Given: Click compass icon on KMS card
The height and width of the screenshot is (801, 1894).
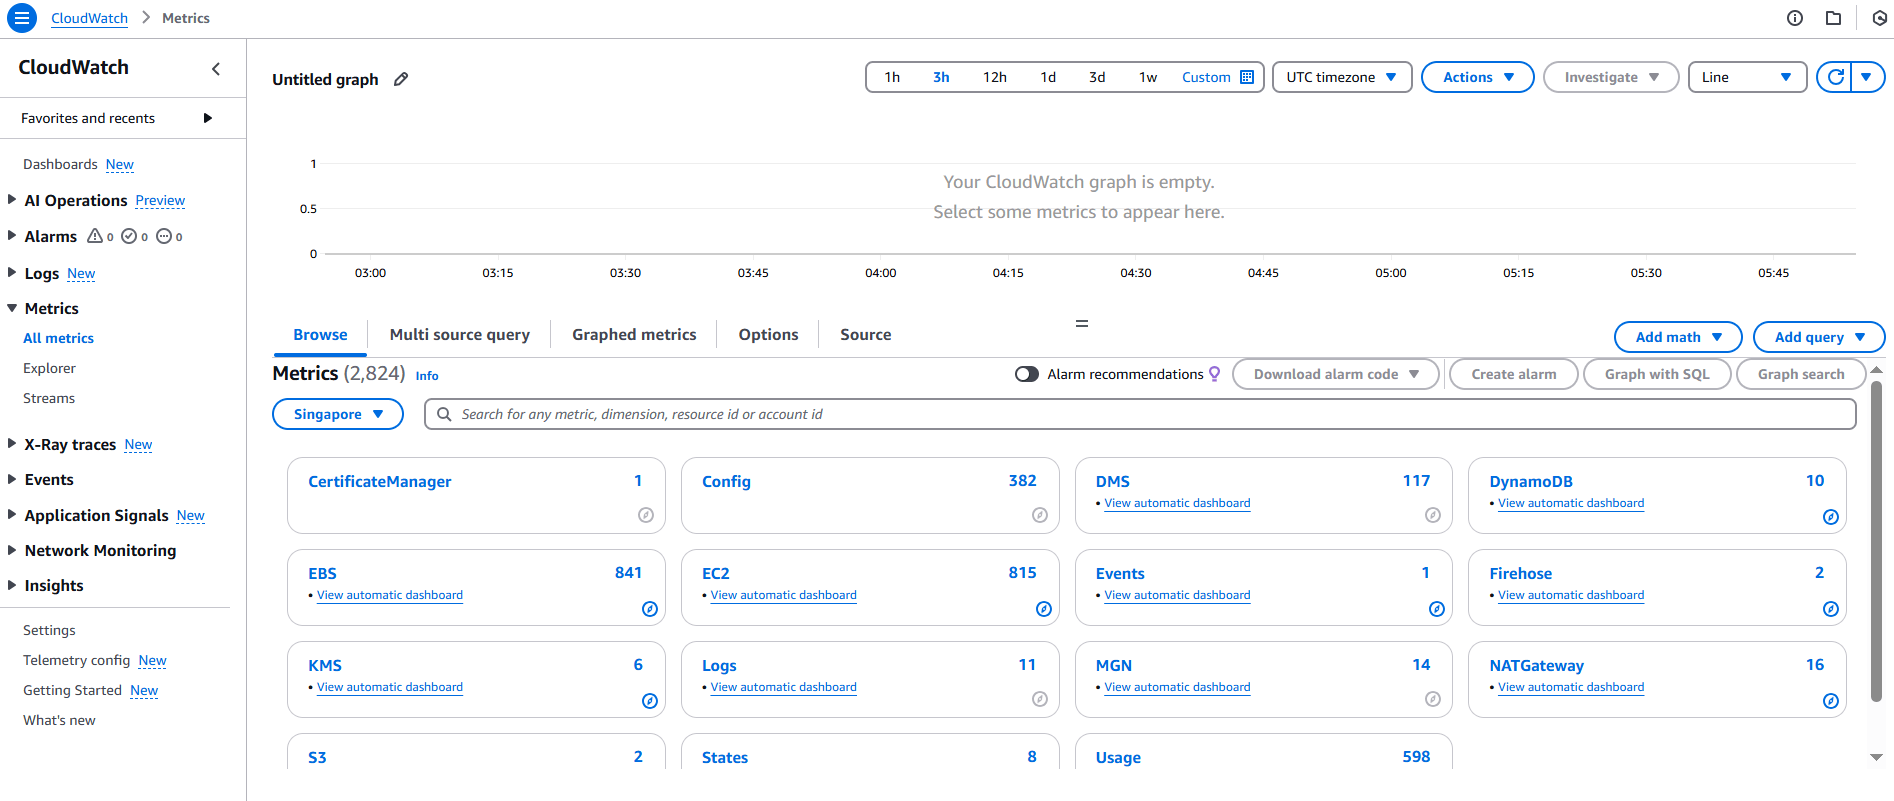Looking at the screenshot, I should coord(650,701).
